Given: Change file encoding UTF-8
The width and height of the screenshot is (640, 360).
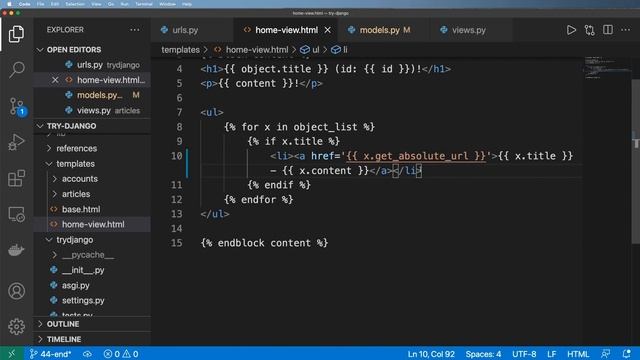Looking at the screenshot, I should (524, 354).
